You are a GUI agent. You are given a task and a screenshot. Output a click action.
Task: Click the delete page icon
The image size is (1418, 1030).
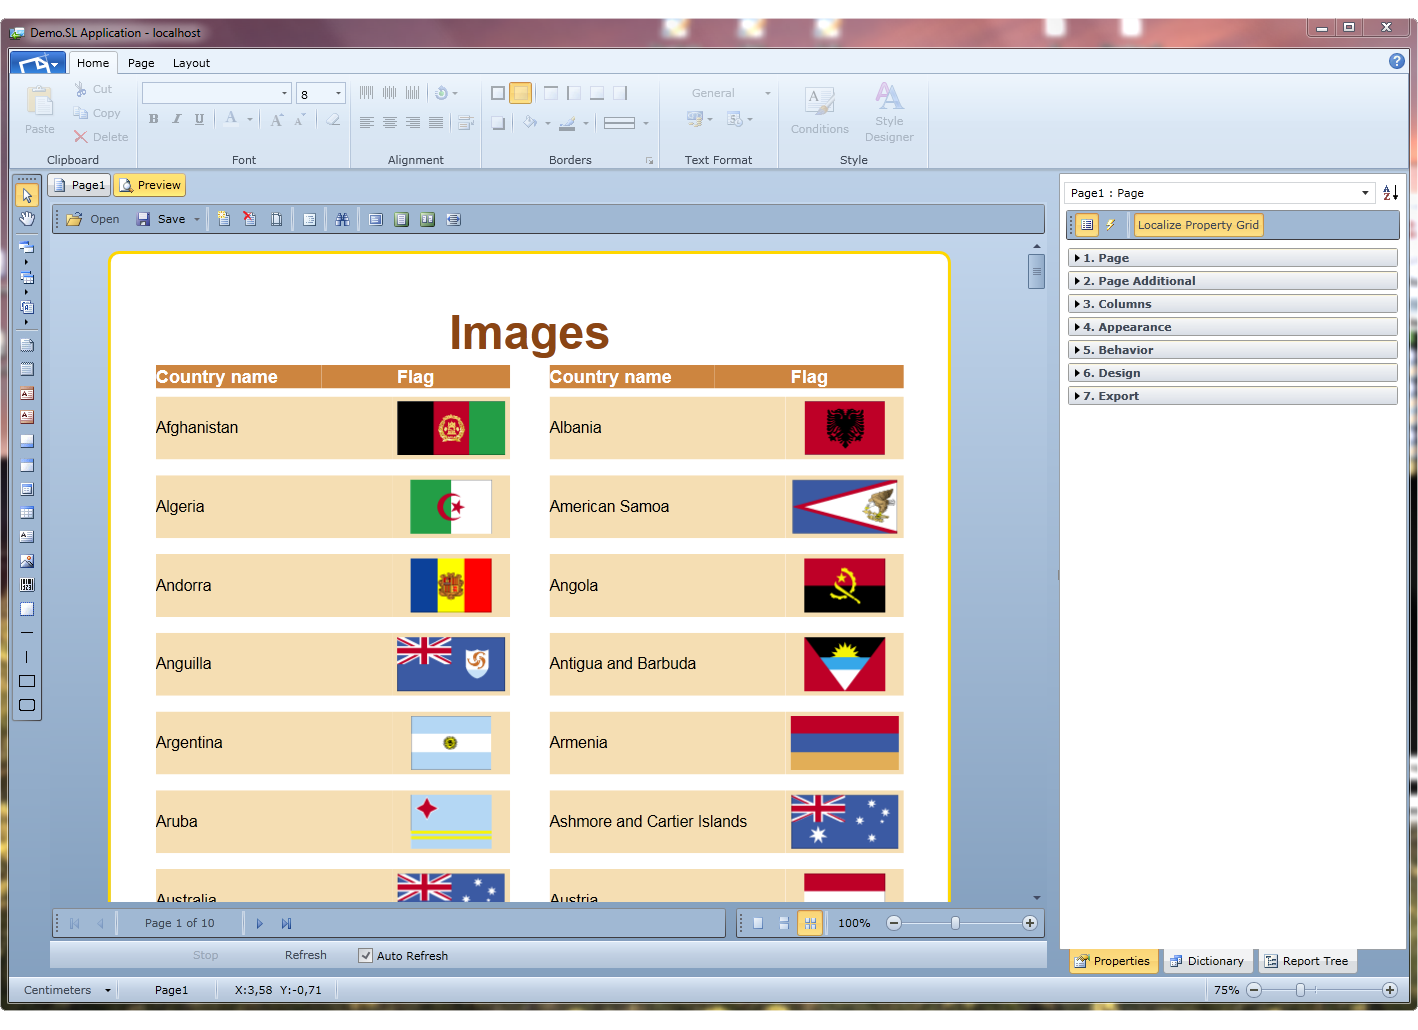click(250, 219)
